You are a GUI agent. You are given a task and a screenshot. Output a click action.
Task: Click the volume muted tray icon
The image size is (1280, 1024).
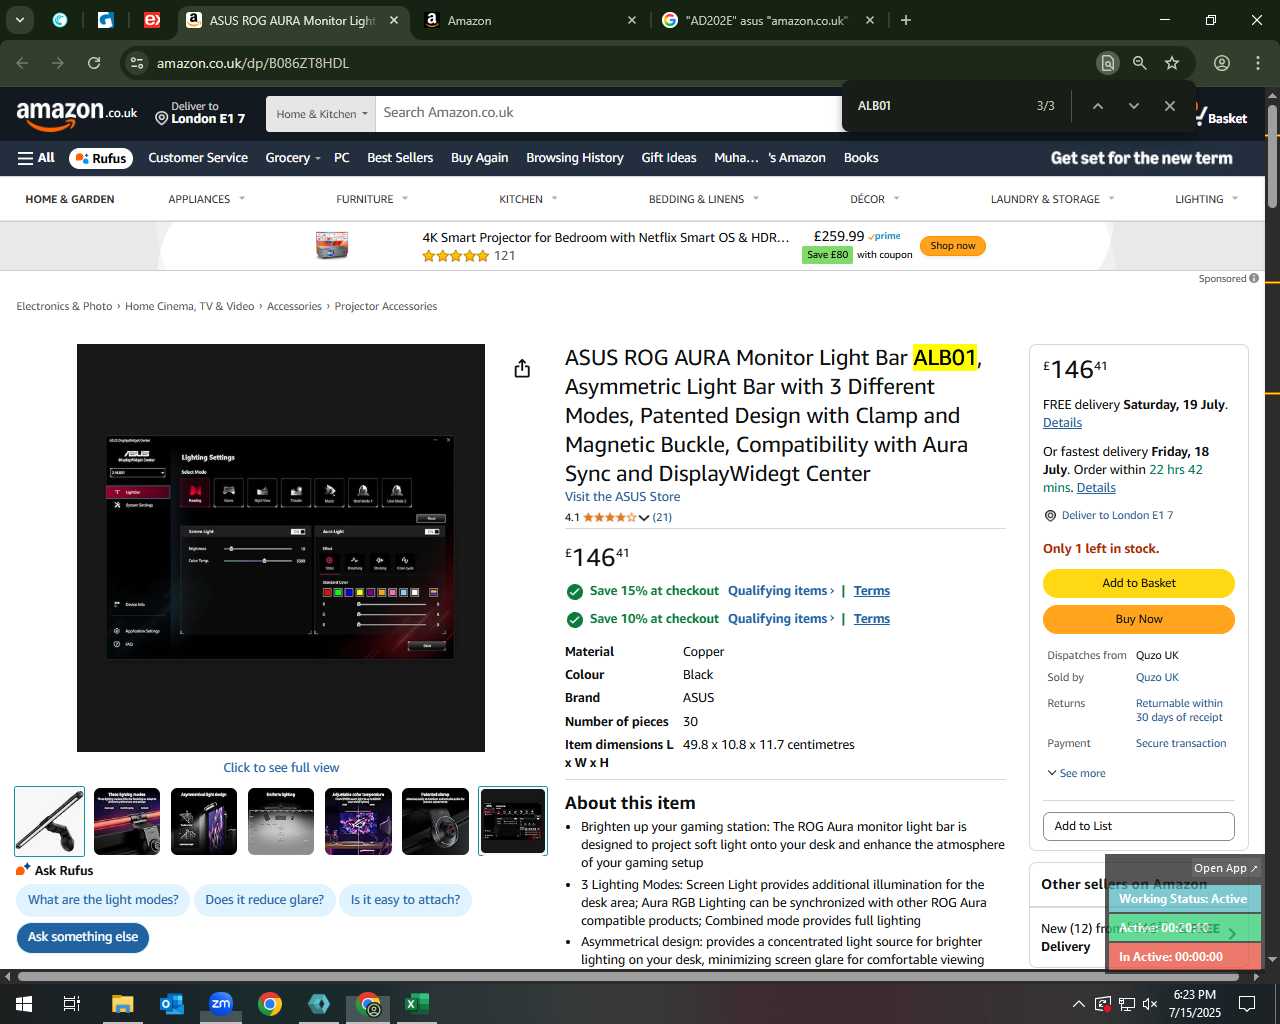point(1150,1004)
